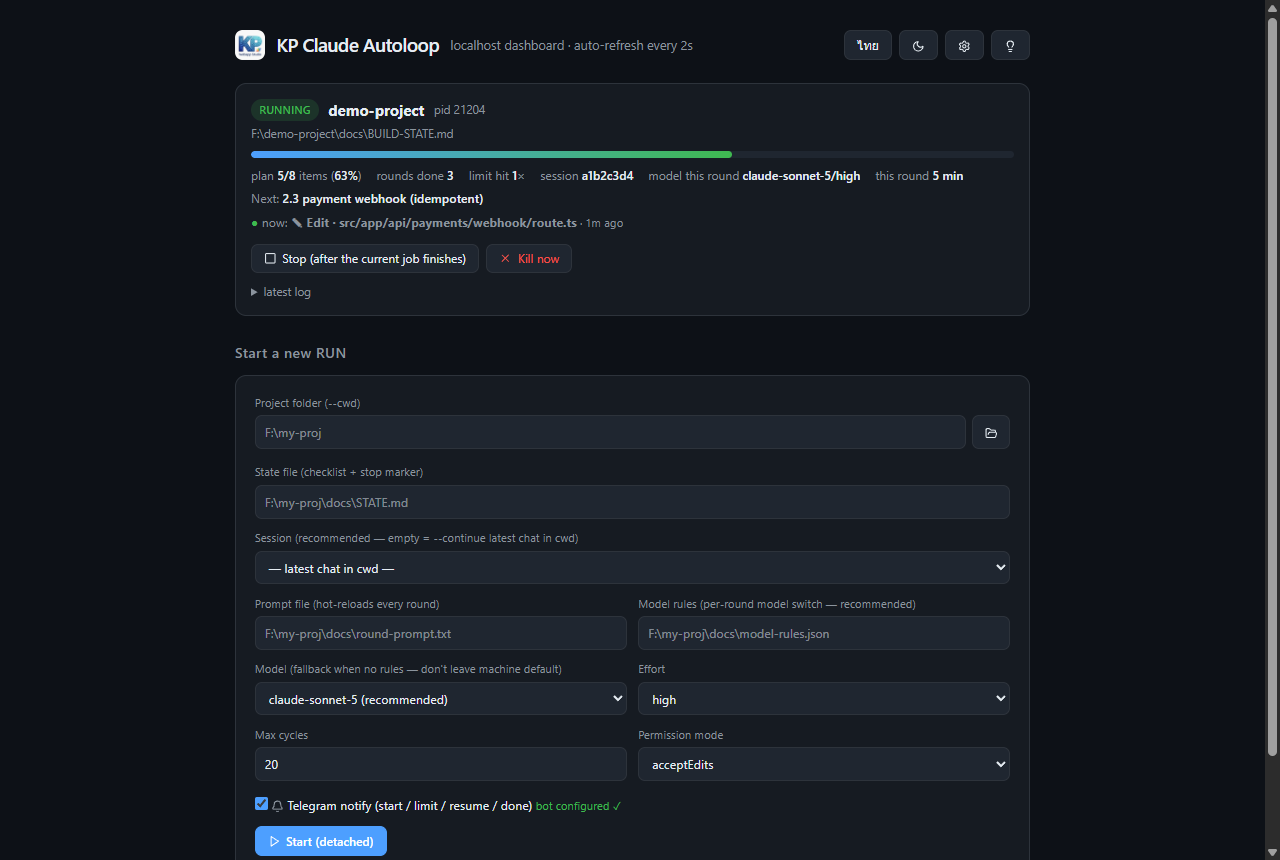Click the Max cycles field
This screenshot has width=1280, height=860.
point(441,764)
